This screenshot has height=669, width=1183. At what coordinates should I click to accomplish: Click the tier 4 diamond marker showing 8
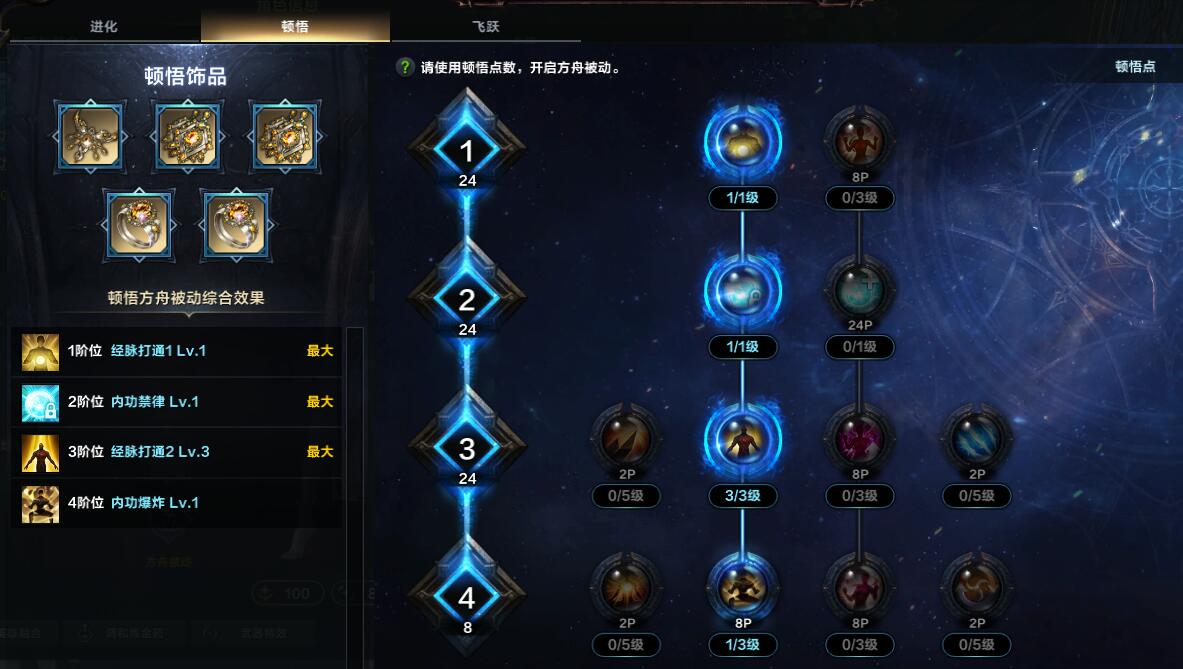pos(467,597)
